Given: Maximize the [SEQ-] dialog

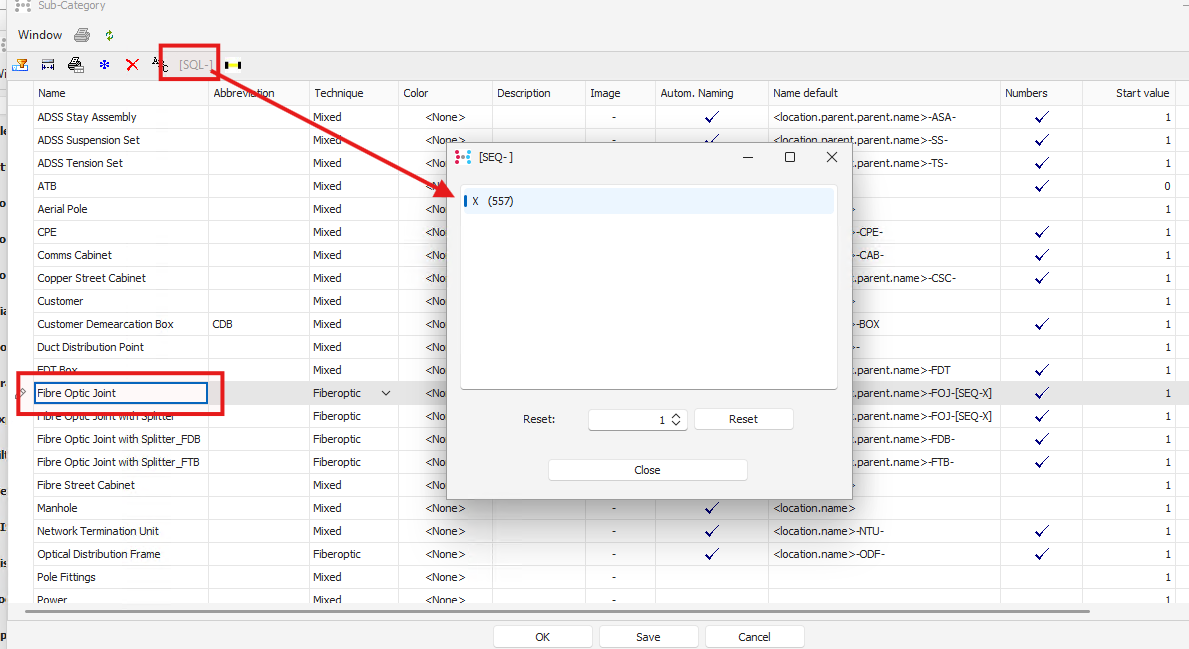Looking at the screenshot, I should pos(789,157).
